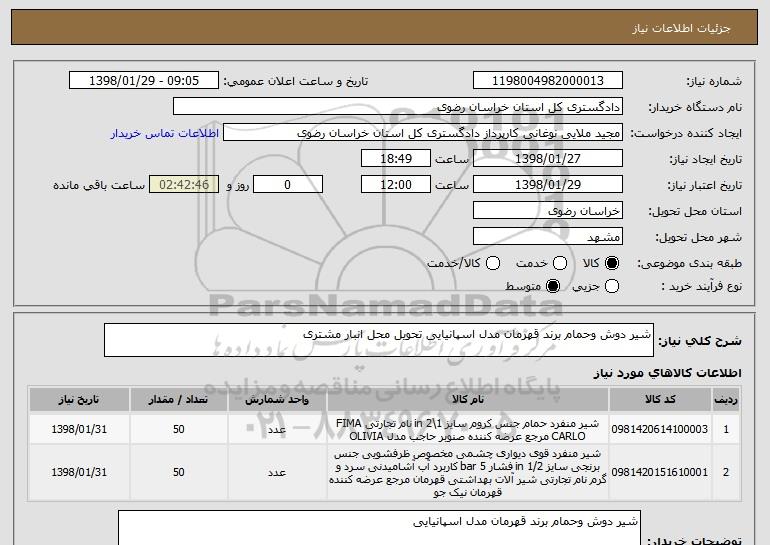Click the واحد شمارش column header

(277, 400)
